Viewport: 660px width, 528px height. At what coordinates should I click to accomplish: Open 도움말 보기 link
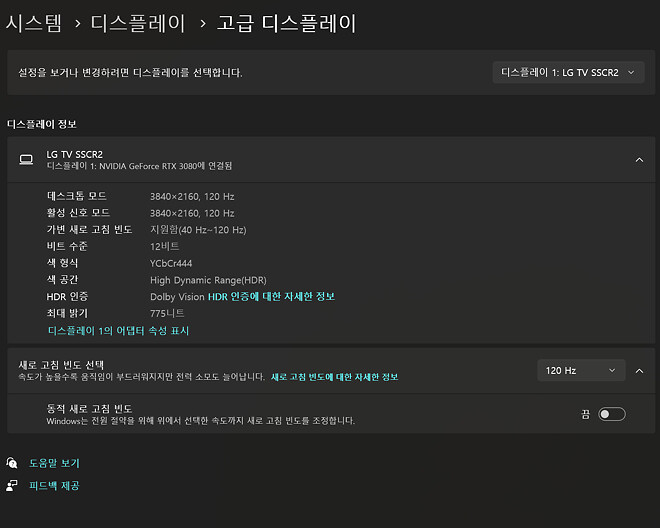point(54,463)
